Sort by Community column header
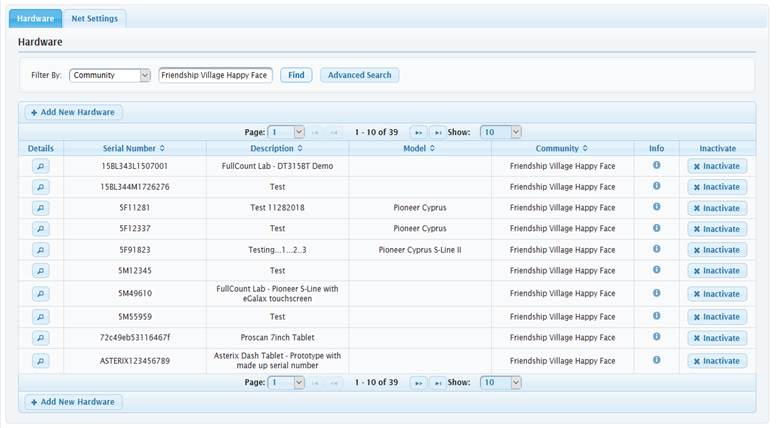Image resolution: width=780 pixels, height=428 pixels. 562,148
